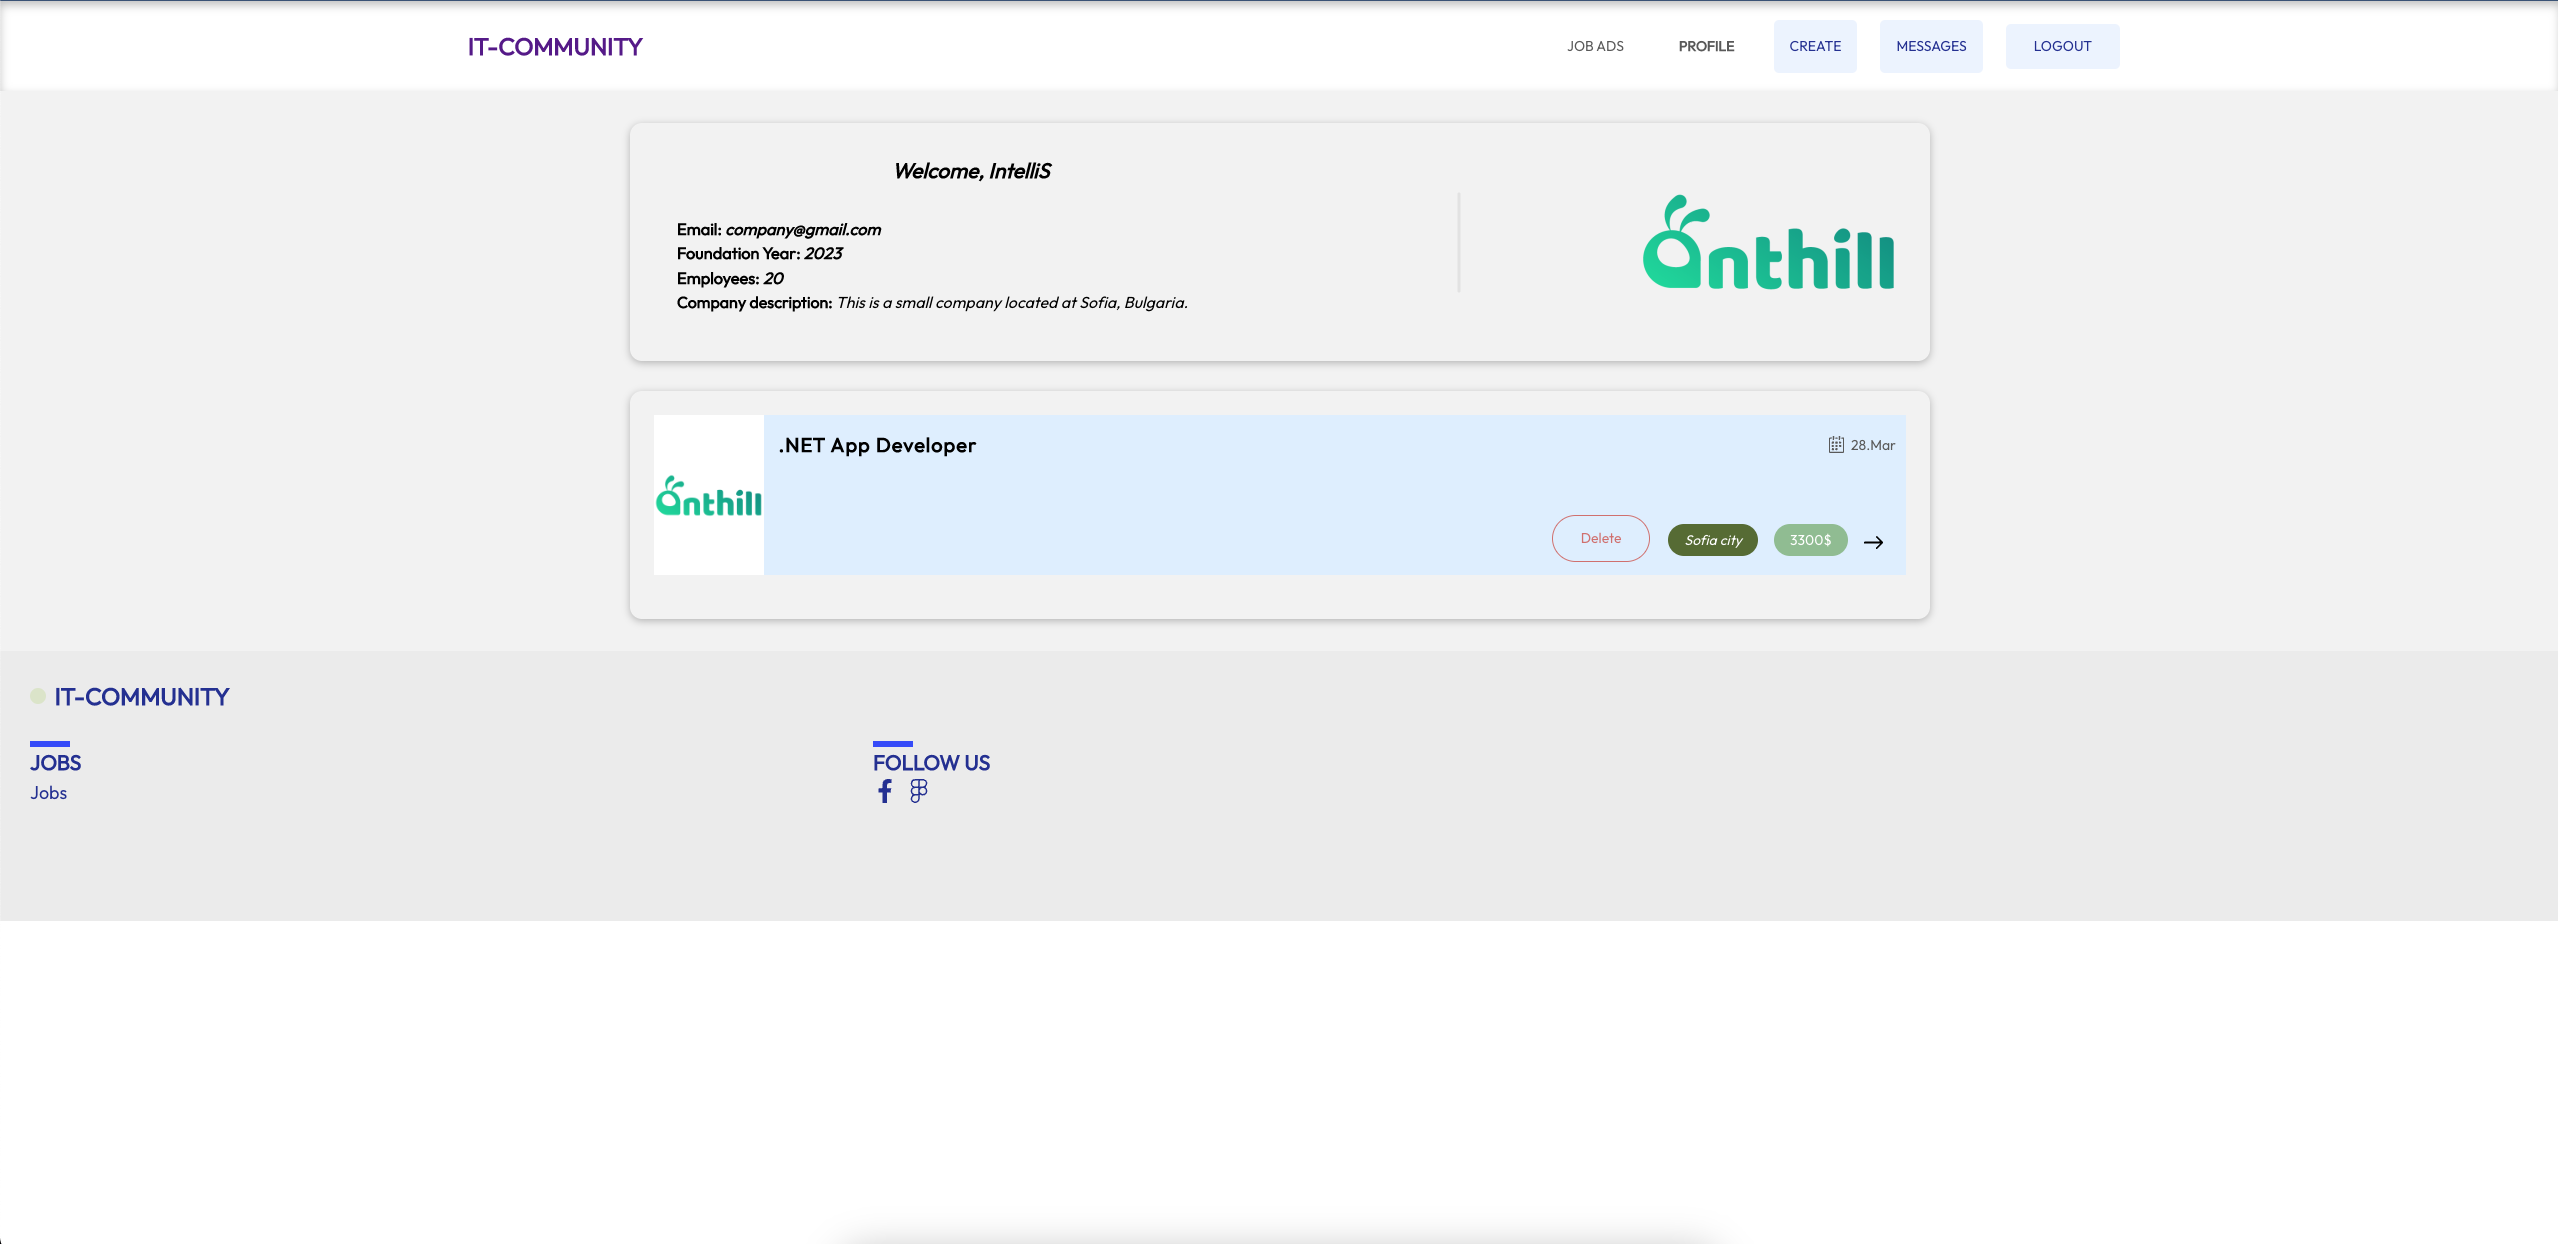Viewport: 2558px width, 1244px height.
Task: Click the Figma icon under Follow Us
Action: coord(918,792)
